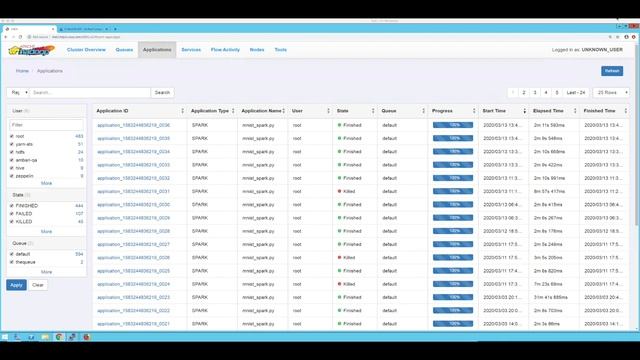Sort by Application Name column arrows
640x360 pixels.
pyautogui.click(x=284, y=111)
